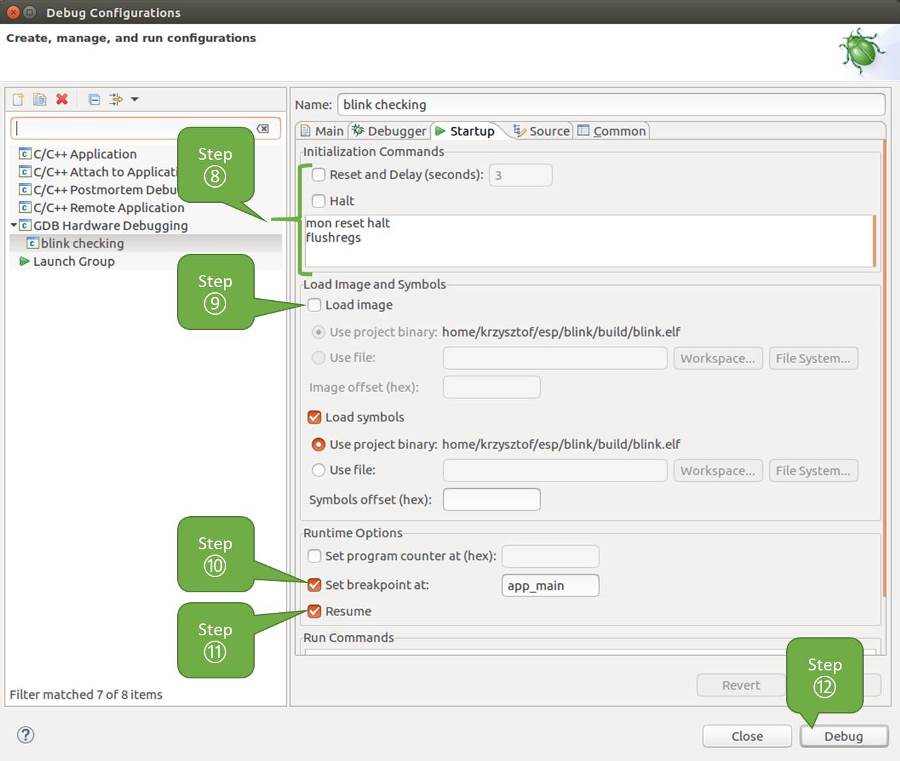900x761 pixels.
Task: Click the Duplicate launch configuration icon
Action: coord(40,99)
